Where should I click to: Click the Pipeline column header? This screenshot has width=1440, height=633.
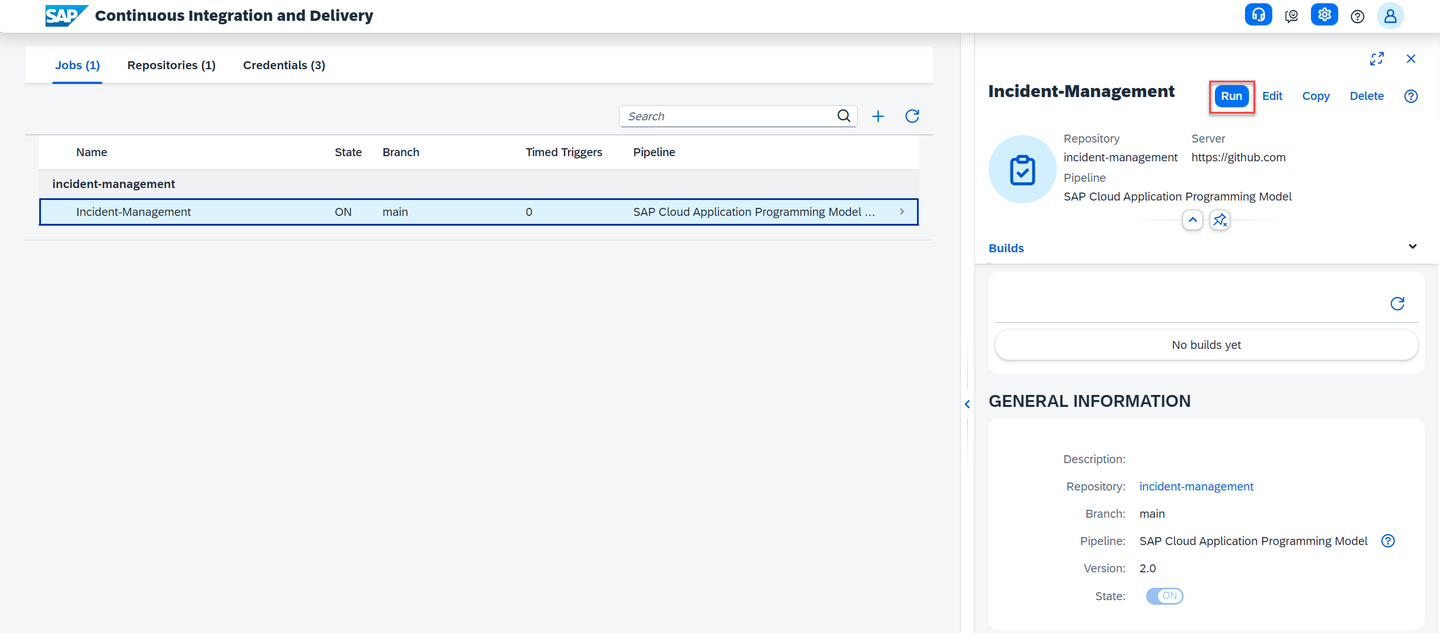pos(654,152)
